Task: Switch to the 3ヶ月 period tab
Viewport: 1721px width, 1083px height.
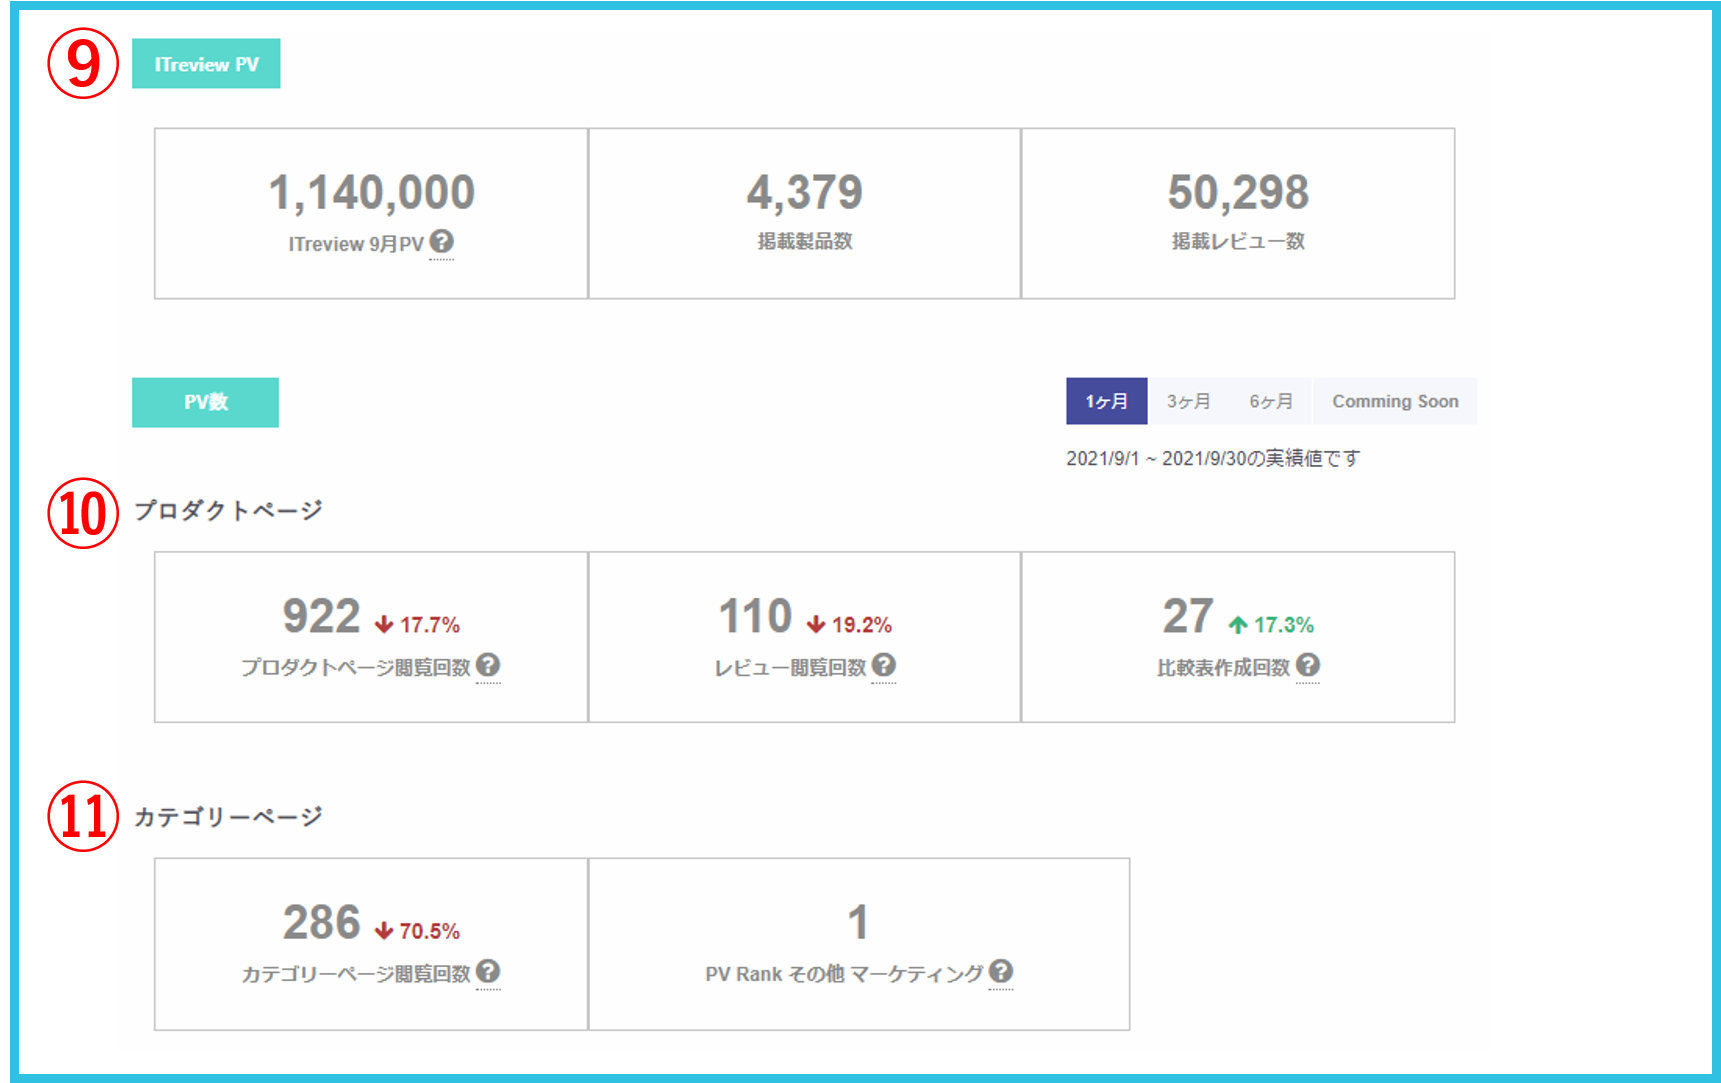Action: [x=1188, y=401]
